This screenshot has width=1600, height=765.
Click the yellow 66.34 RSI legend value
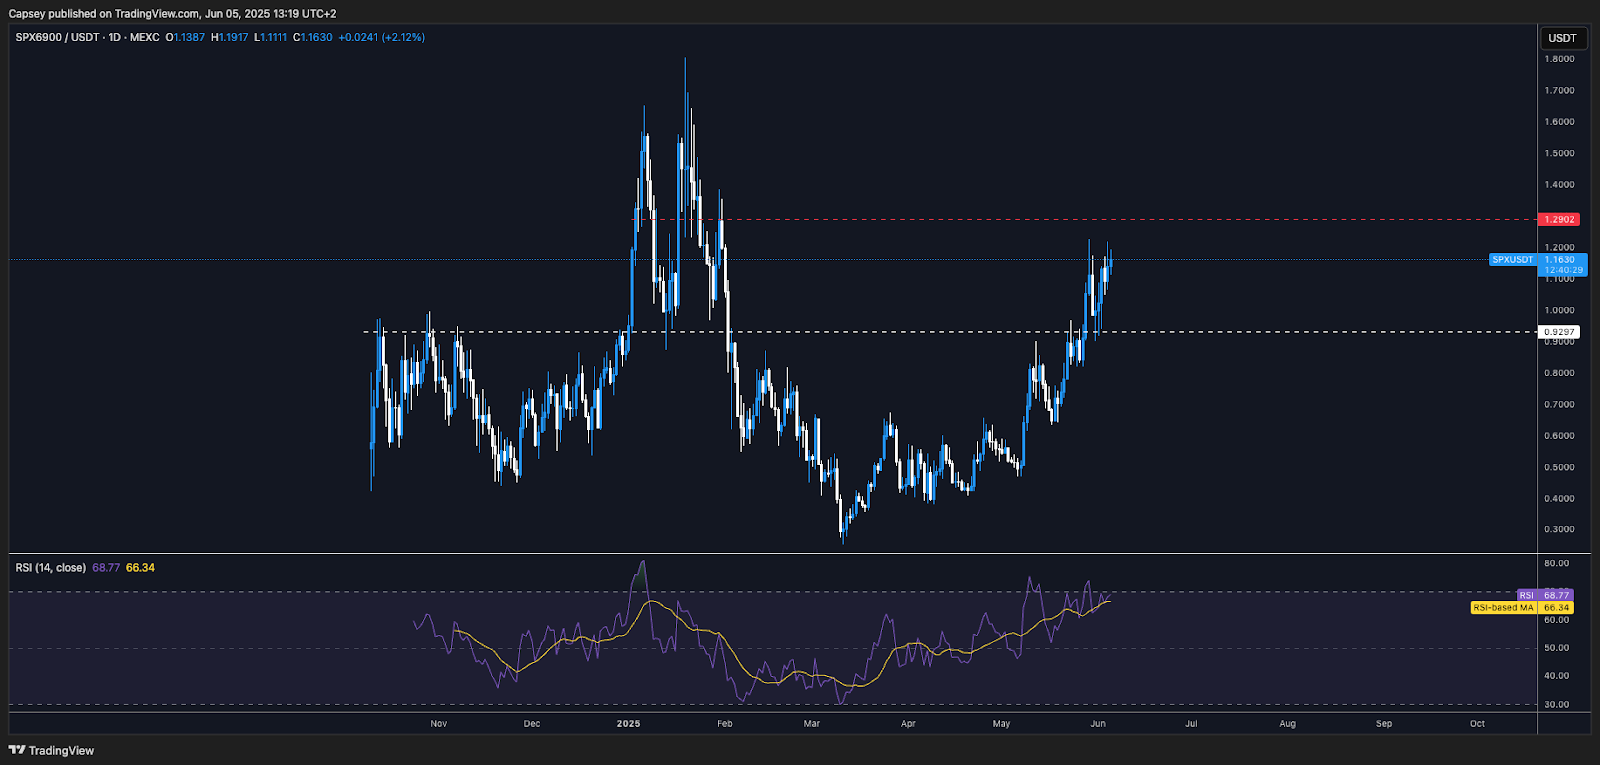coord(140,568)
